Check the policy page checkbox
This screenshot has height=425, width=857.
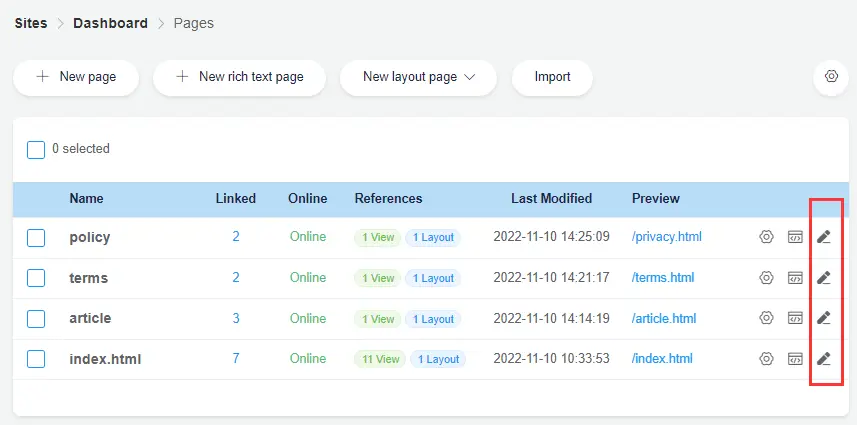[x=36, y=238]
